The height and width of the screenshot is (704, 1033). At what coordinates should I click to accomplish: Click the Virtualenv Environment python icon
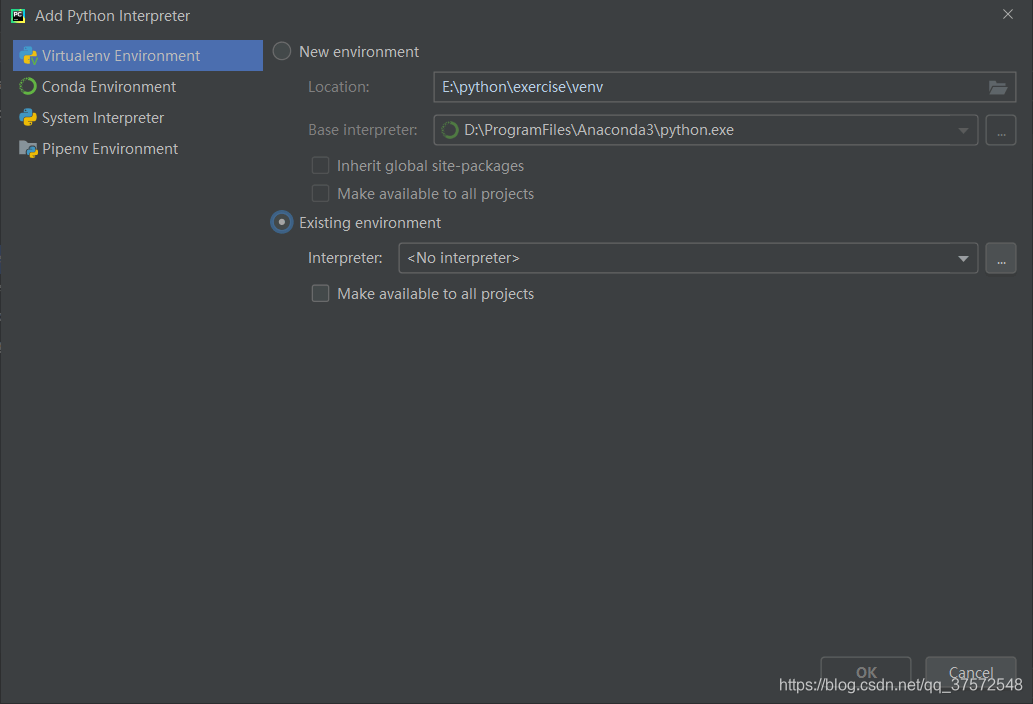pyautogui.click(x=28, y=56)
